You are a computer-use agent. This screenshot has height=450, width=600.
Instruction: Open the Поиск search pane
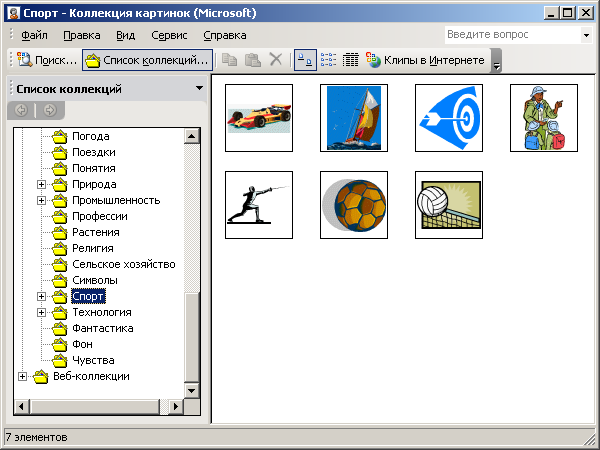click(47, 60)
